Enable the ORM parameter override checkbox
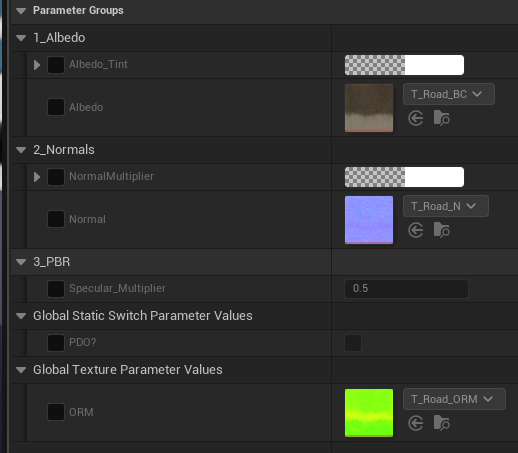 (56, 412)
